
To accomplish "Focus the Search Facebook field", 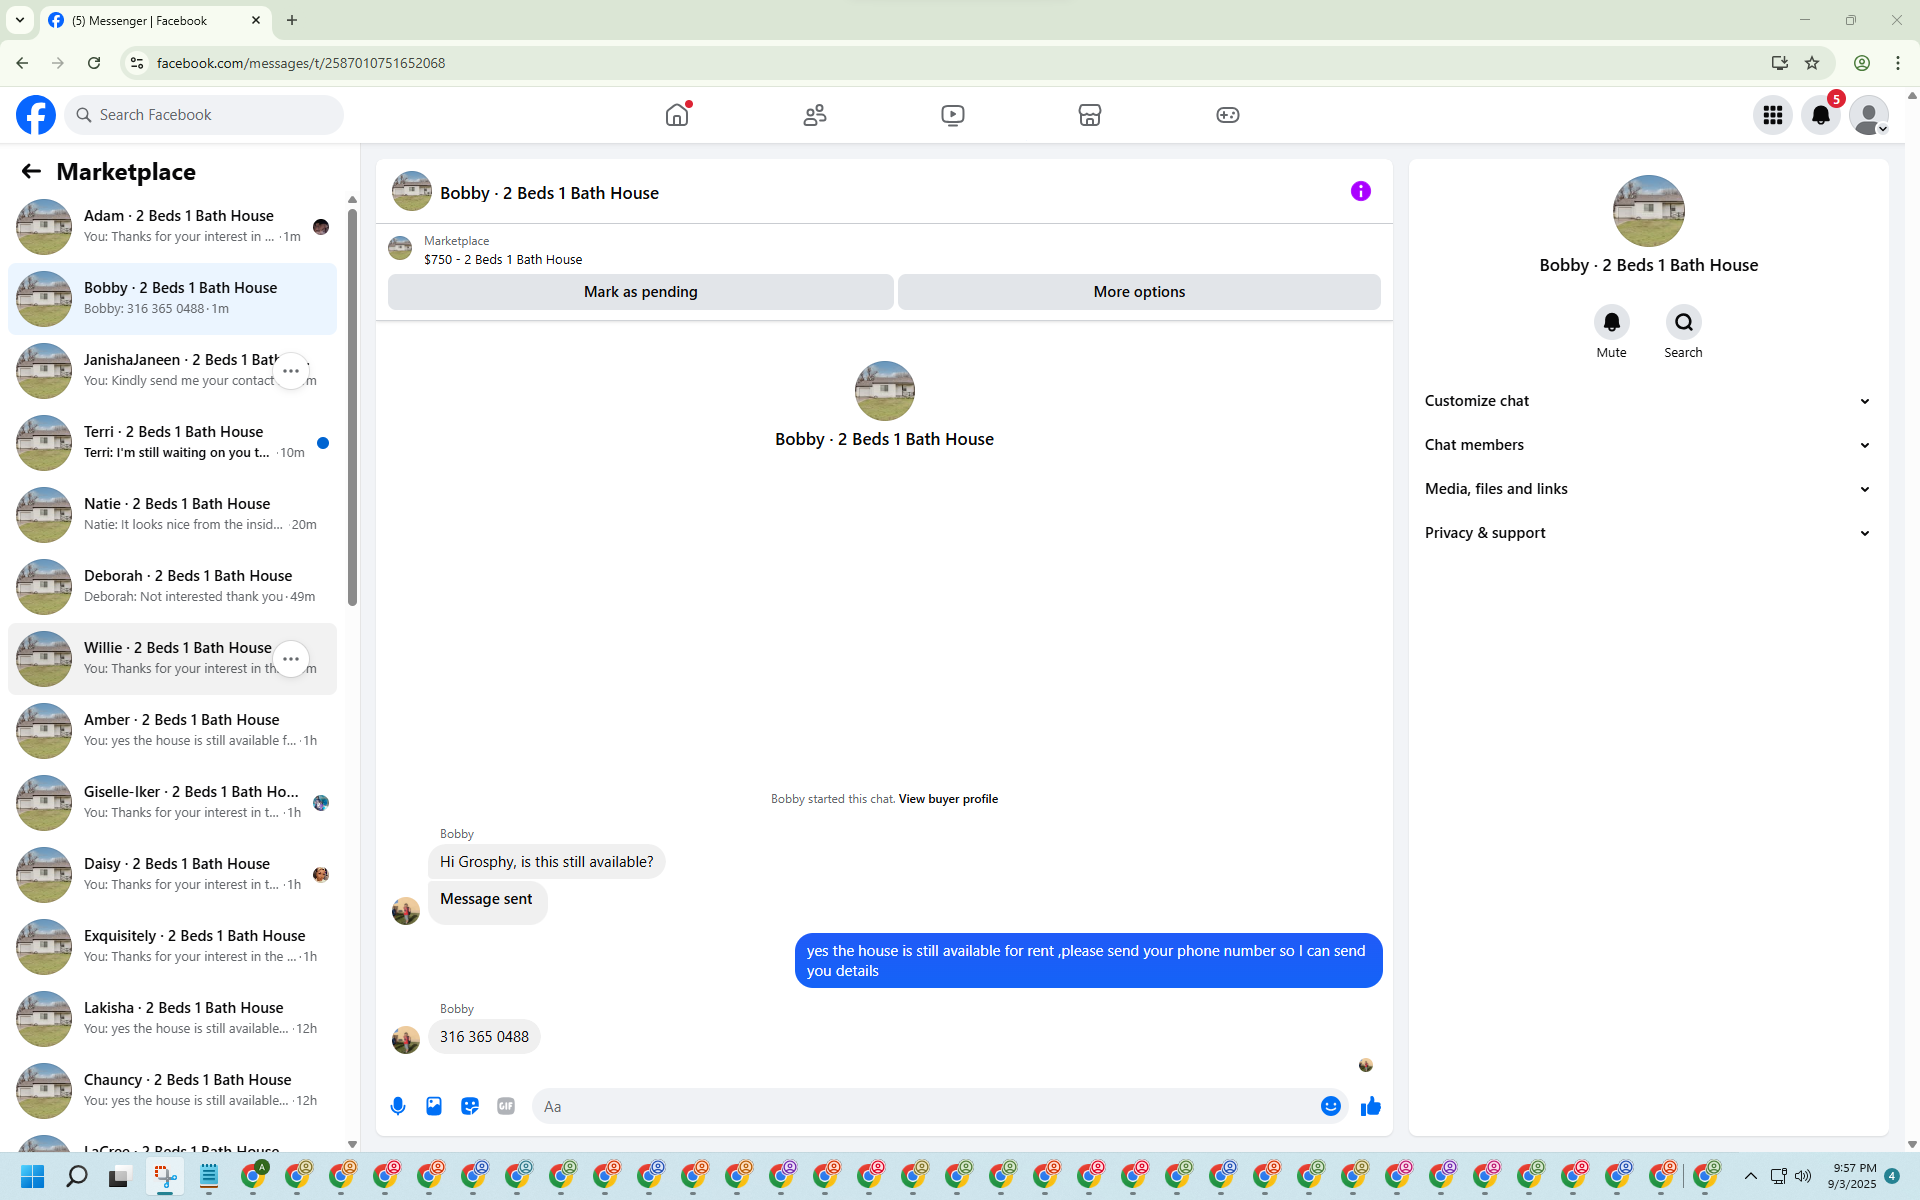I will [205, 115].
